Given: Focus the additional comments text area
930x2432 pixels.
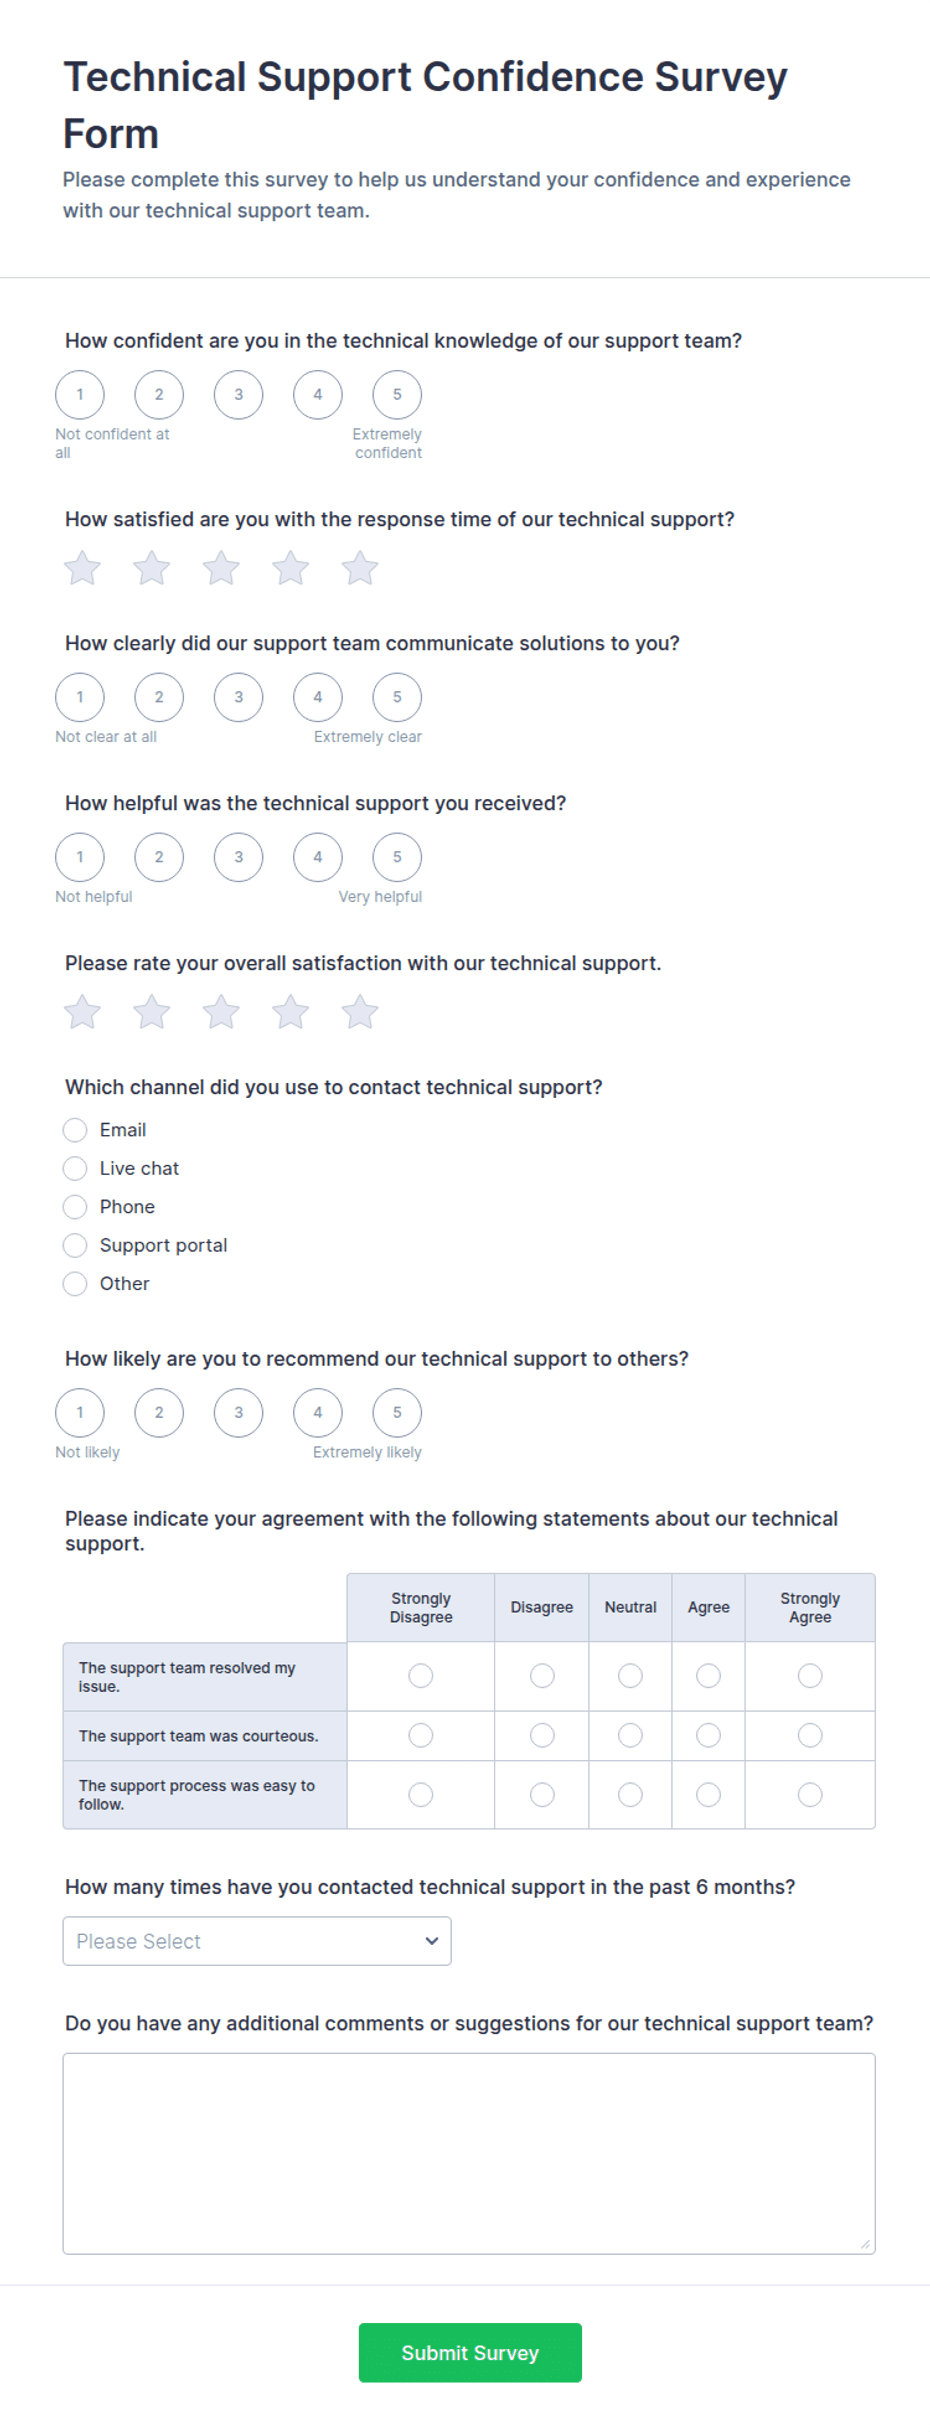Looking at the screenshot, I should 469,2153.
